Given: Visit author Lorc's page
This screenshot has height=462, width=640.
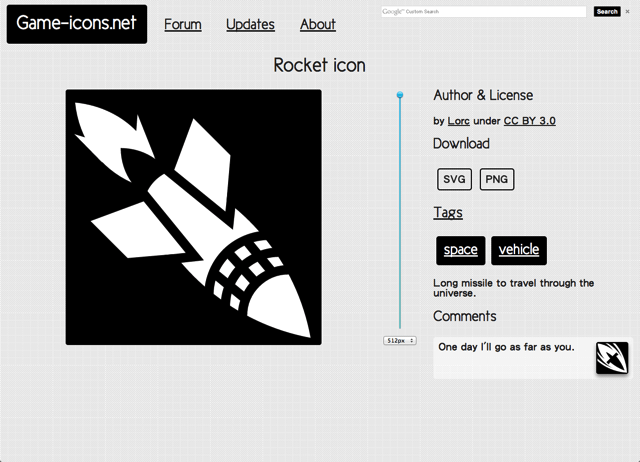Looking at the screenshot, I should (x=458, y=121).
